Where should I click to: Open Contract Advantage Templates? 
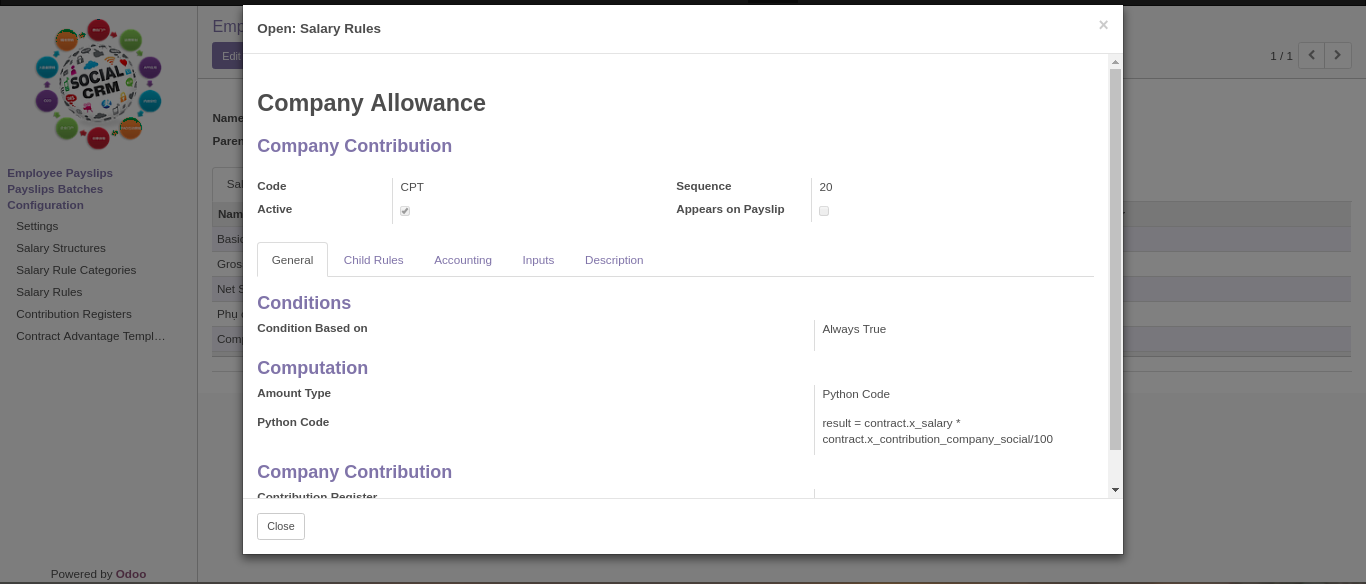[90, 336]
